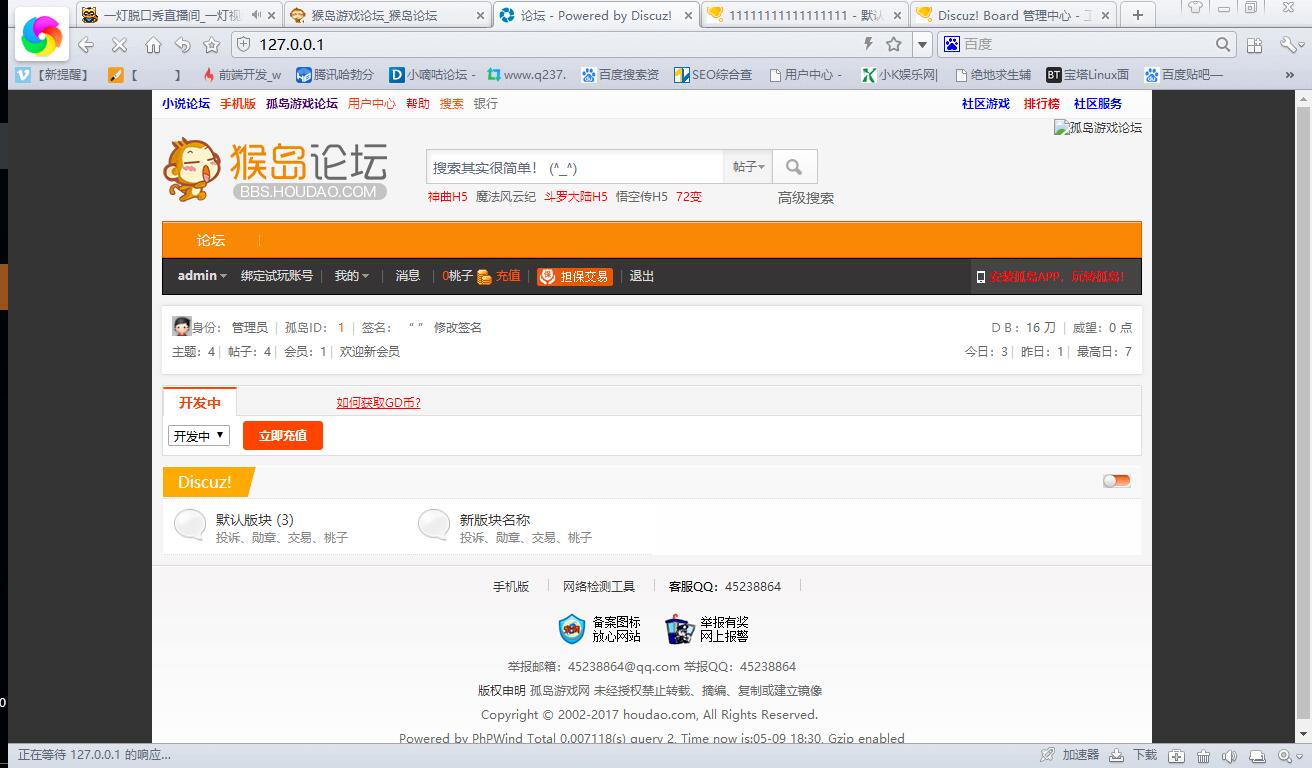This screenshot has width=1312, height=768.
Task: Click the 神曲H5 hot search link
Action: click(x=448, y=197)
